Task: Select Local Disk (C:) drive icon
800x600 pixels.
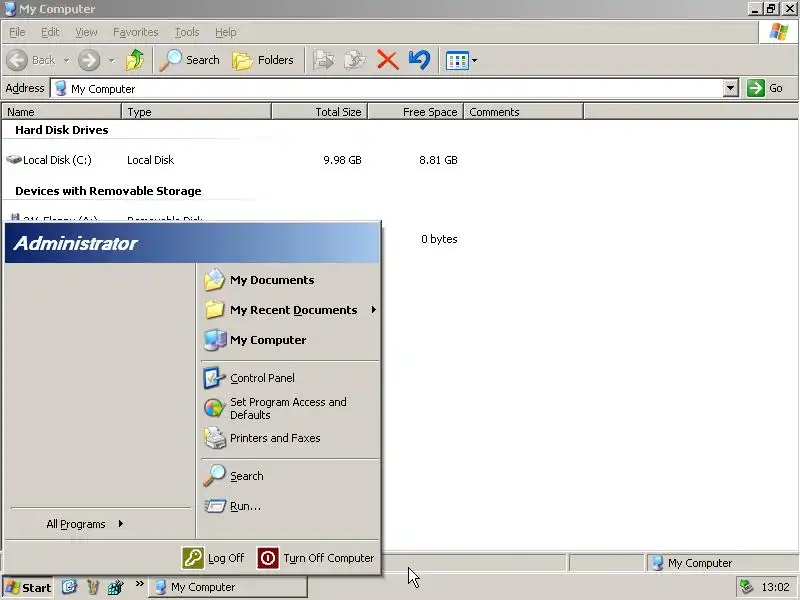Action: pyautogui.click(x=14, y=160)
